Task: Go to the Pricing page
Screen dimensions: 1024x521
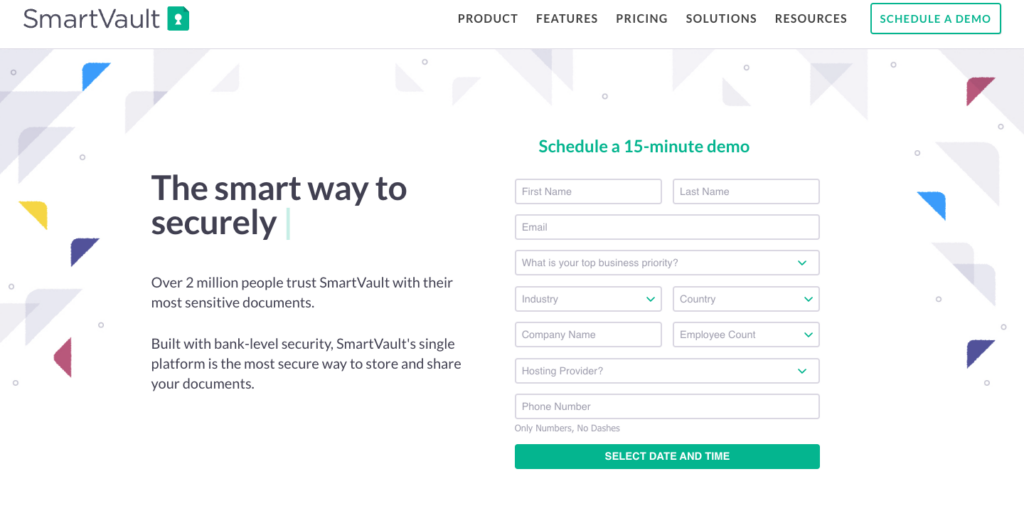Action: click(x=641, y=19)
